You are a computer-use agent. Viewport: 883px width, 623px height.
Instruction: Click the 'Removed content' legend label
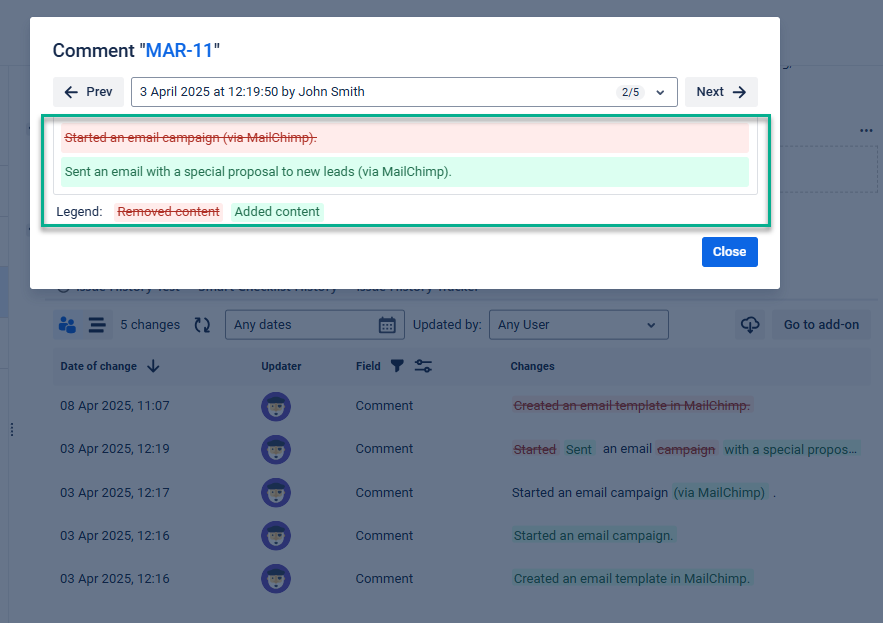168,212
